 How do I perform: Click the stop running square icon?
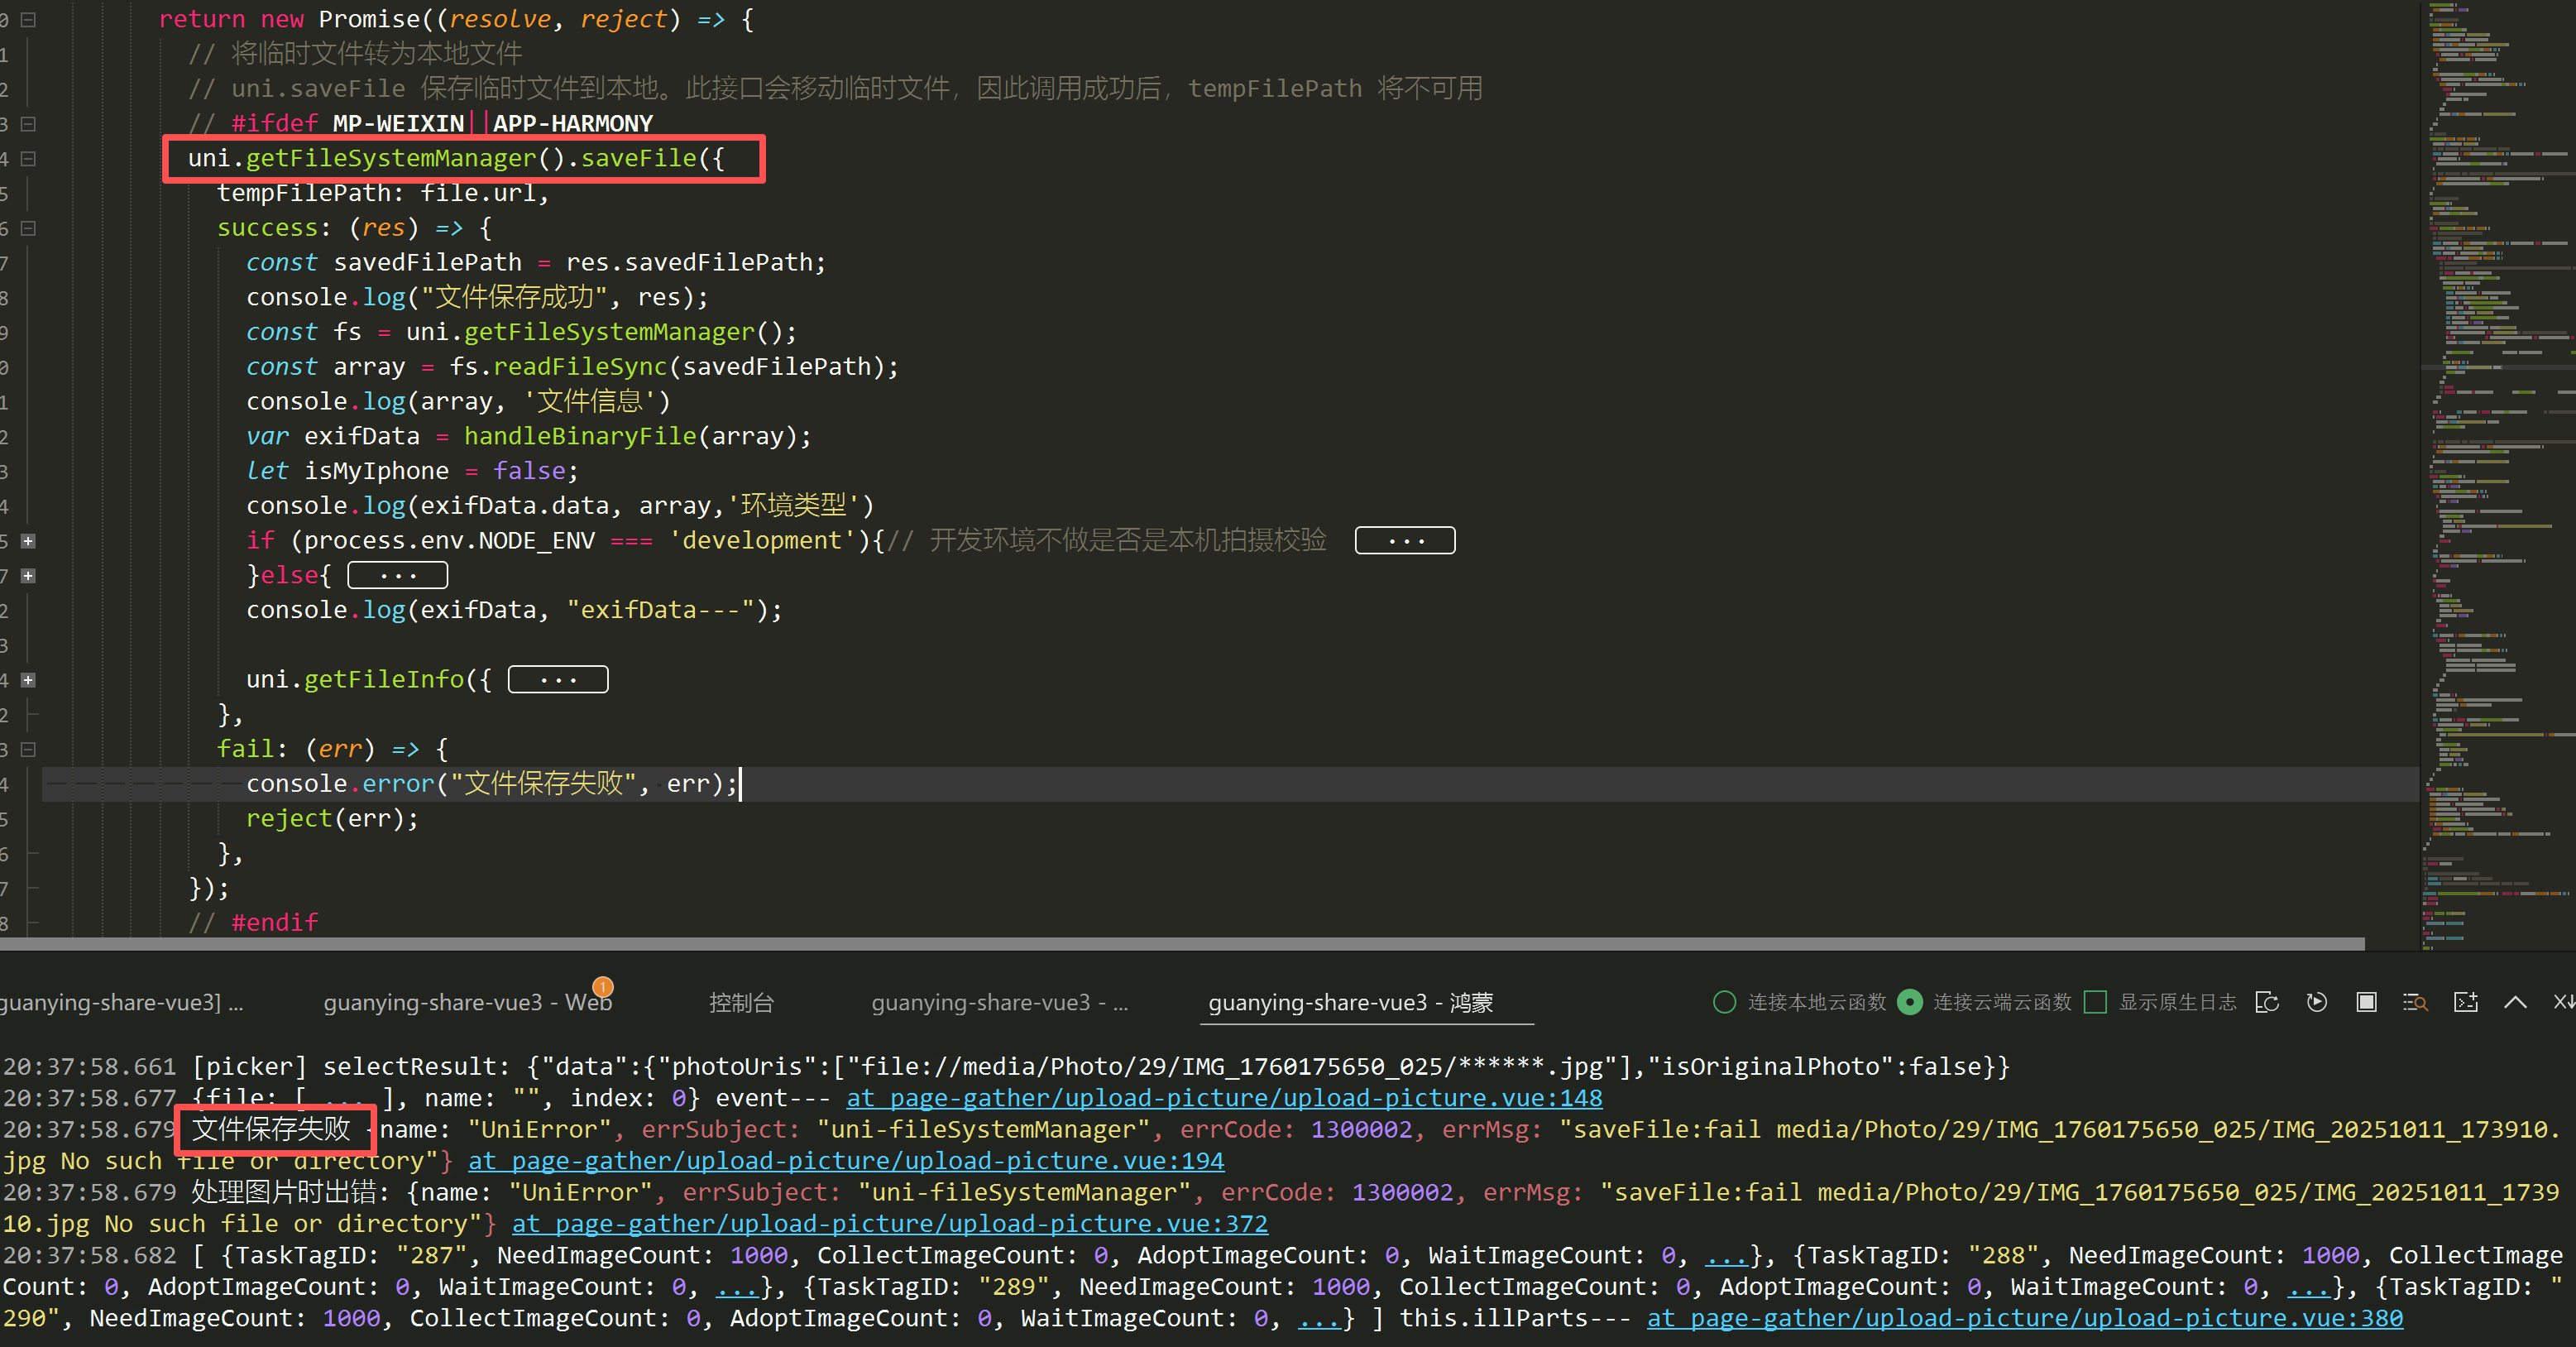(2366, 1002)
